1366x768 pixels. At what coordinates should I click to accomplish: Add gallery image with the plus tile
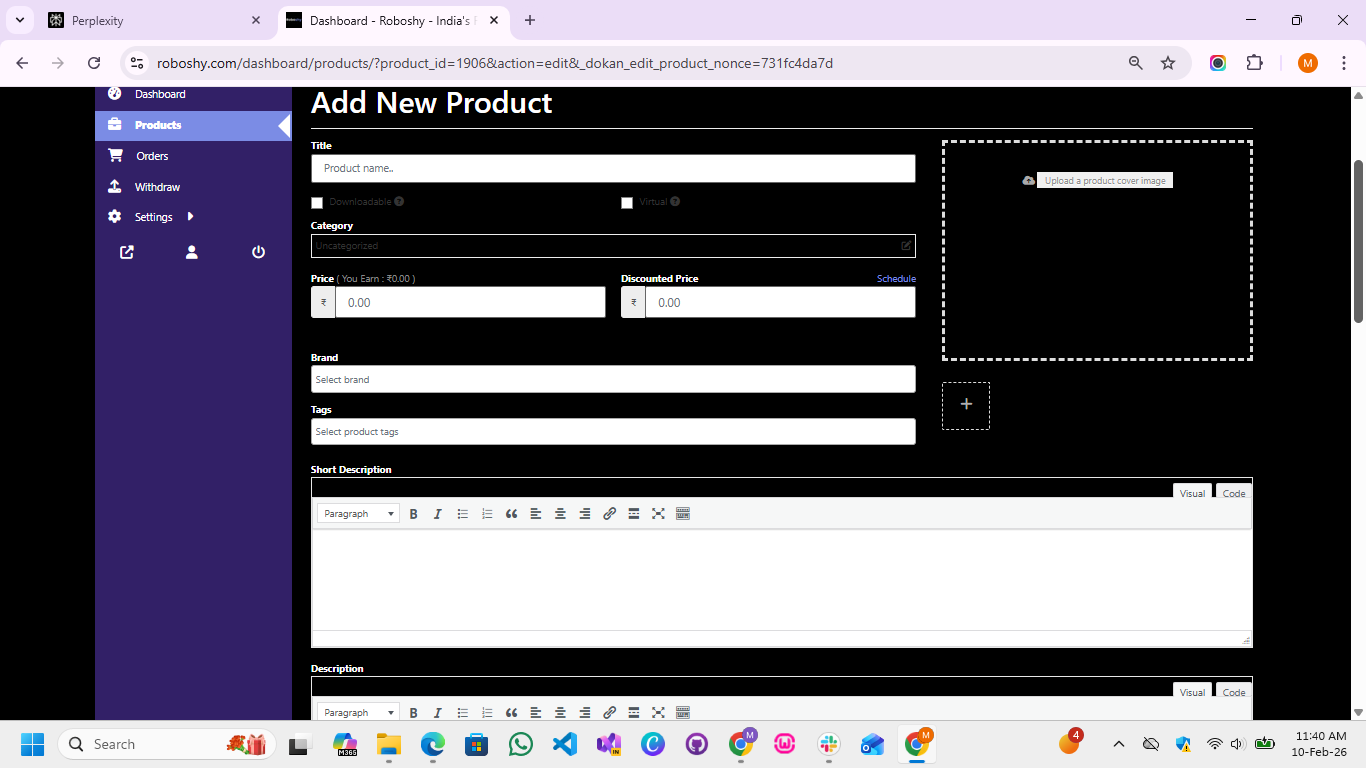click(x=965, y=404)
